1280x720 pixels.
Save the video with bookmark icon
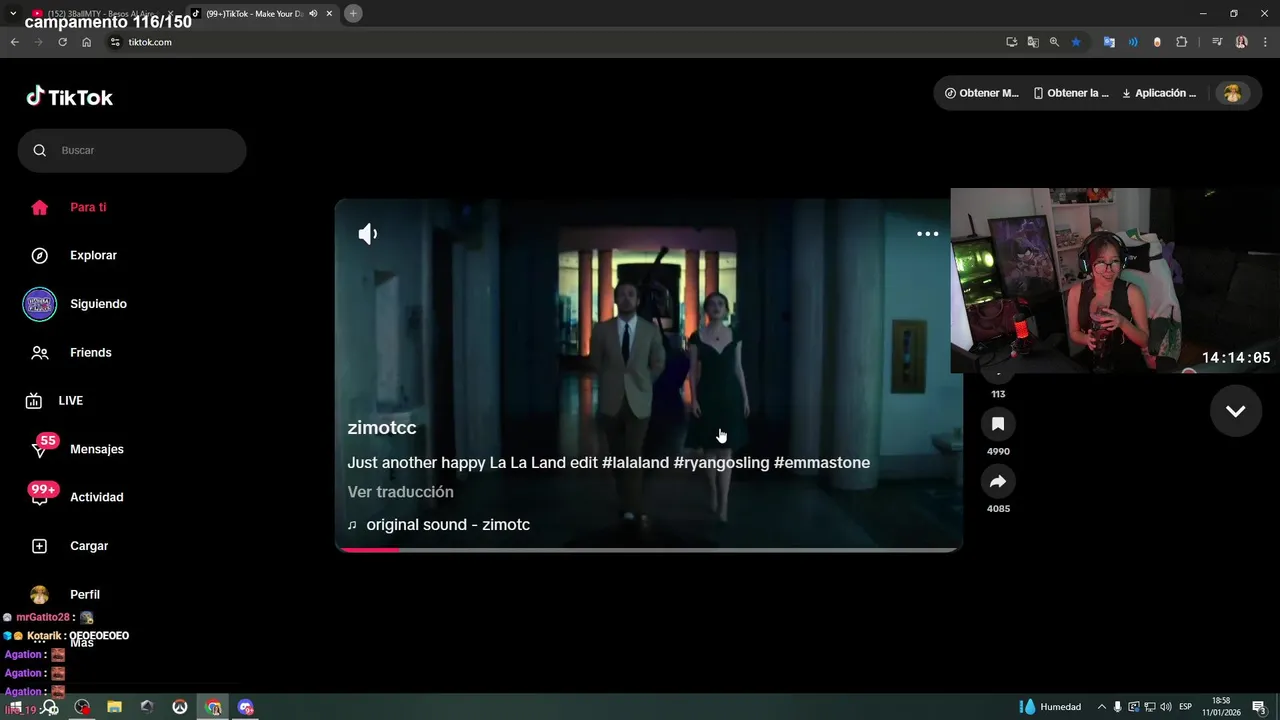coord(998,424)
